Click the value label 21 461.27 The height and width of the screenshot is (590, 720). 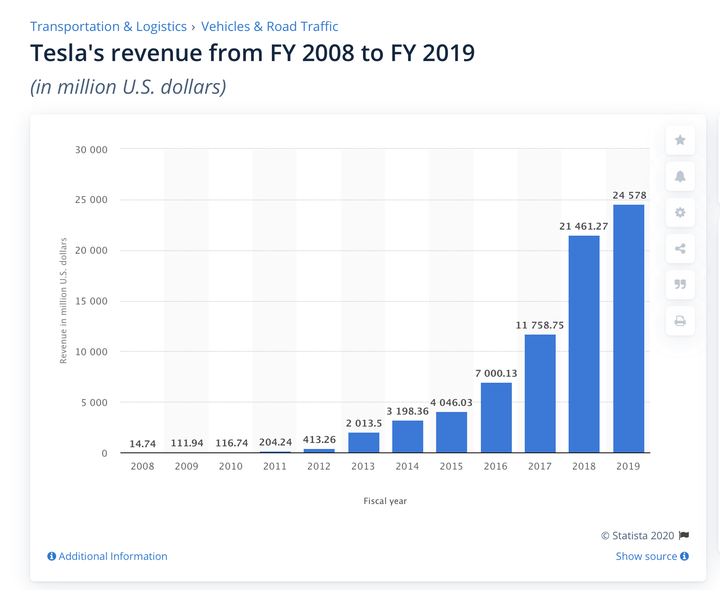[584, 226]
